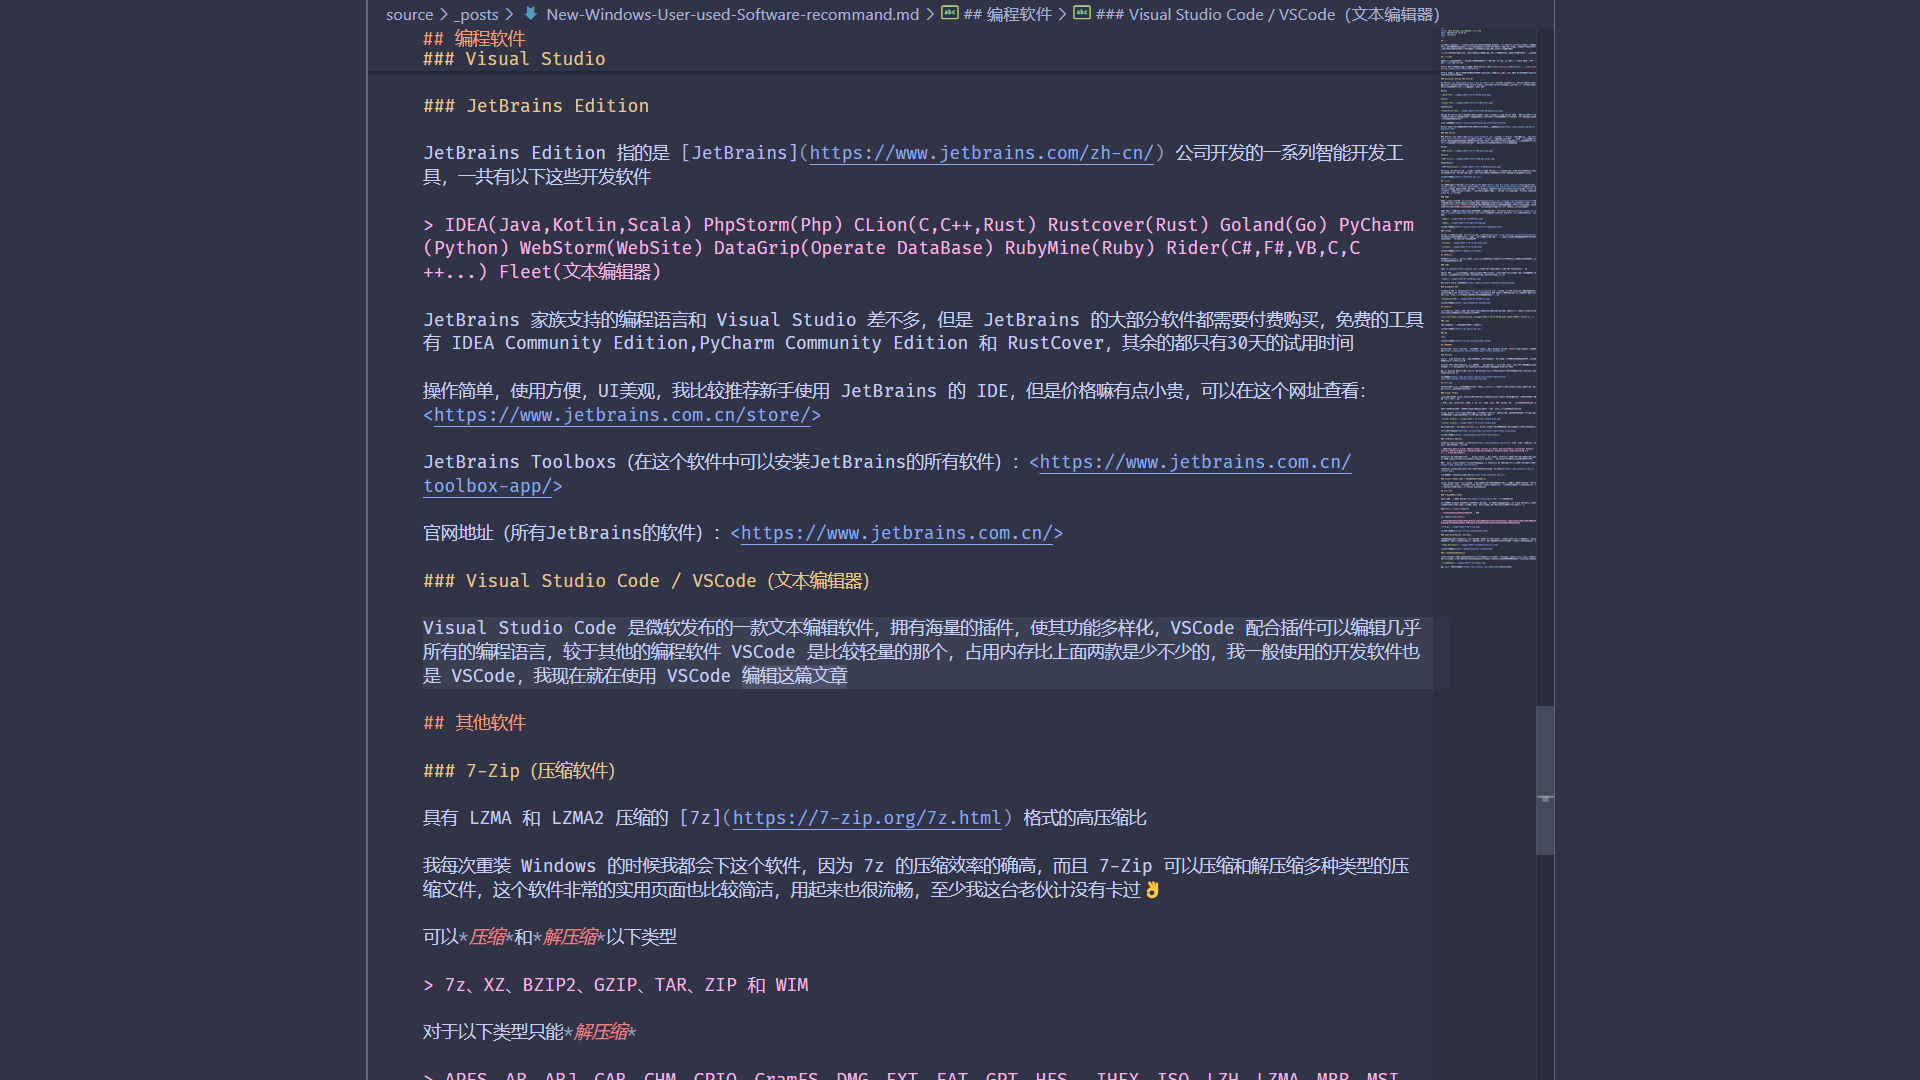
Task: Click the italic '解压缩' in '对于以下类型只能' line
Action: pyautogui.click(x=601, y=1032)
